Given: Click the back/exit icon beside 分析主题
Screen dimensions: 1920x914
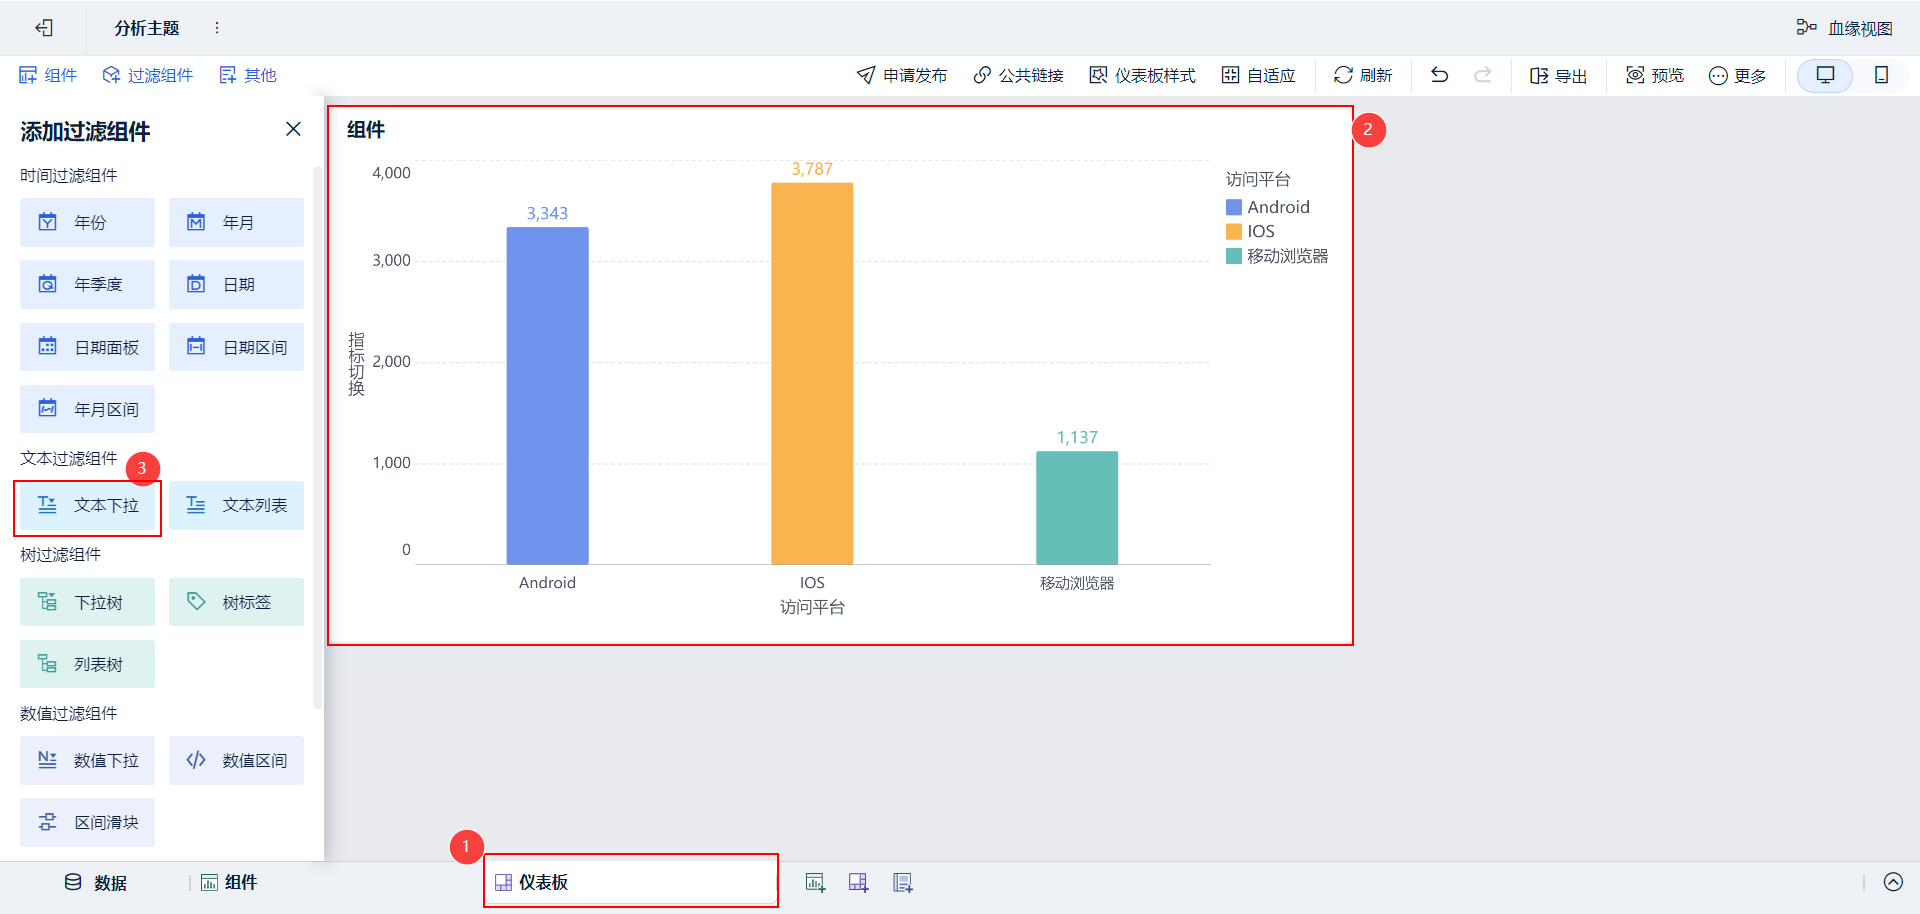Looking at the screenshot, I should pyautogui.click(x=44, y=28).
